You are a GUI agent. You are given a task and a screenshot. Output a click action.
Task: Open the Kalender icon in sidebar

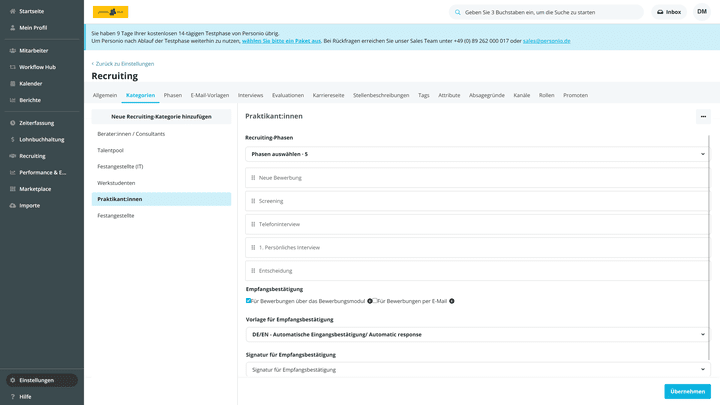(12, 84)
